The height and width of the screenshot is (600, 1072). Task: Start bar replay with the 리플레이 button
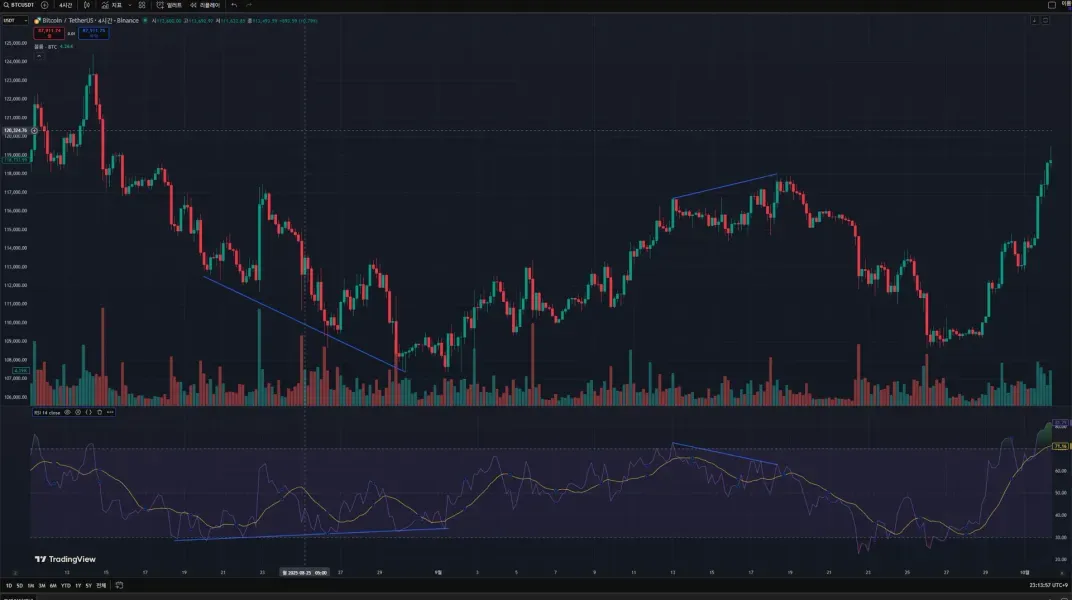point(205,5)
